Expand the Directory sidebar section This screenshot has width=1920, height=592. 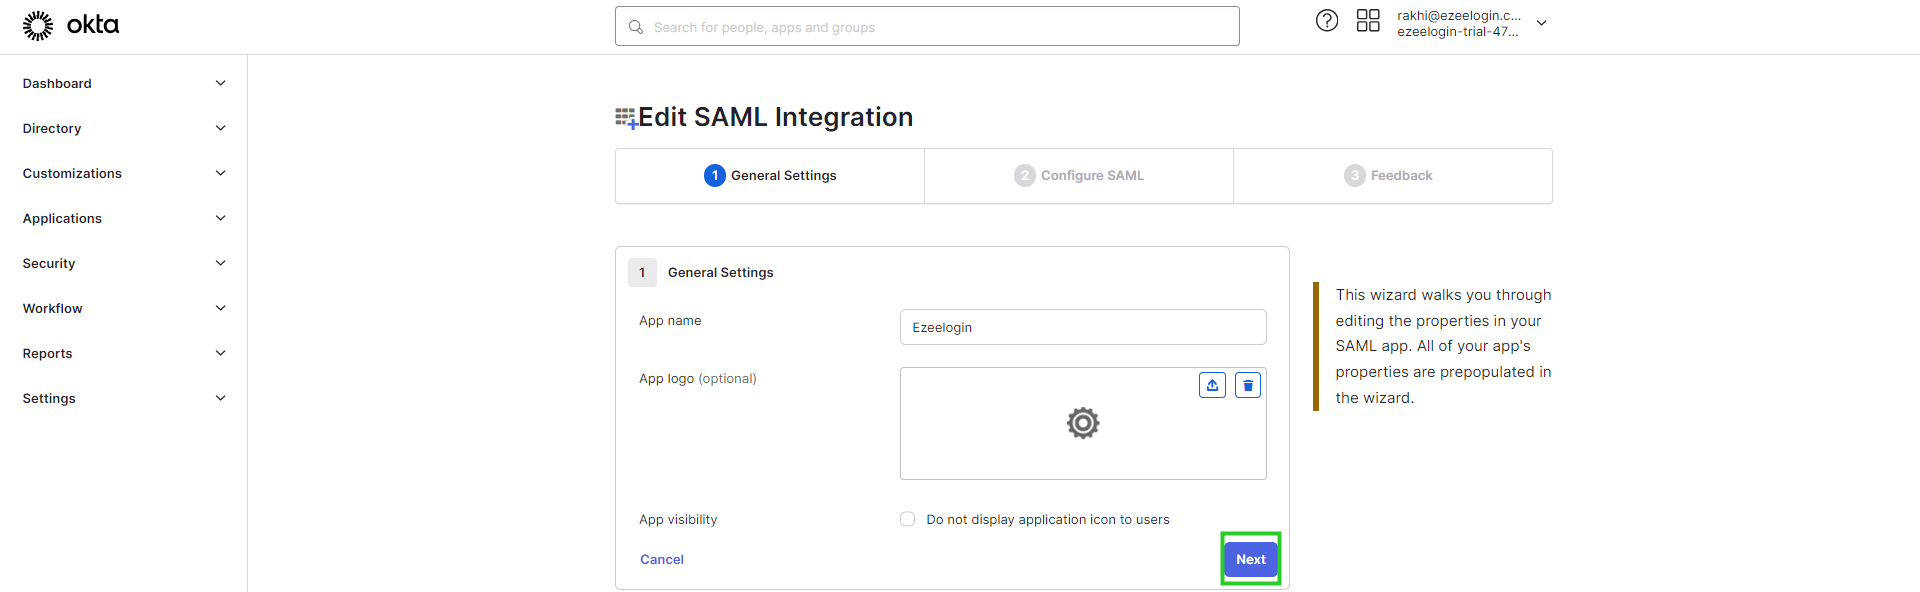124,128
